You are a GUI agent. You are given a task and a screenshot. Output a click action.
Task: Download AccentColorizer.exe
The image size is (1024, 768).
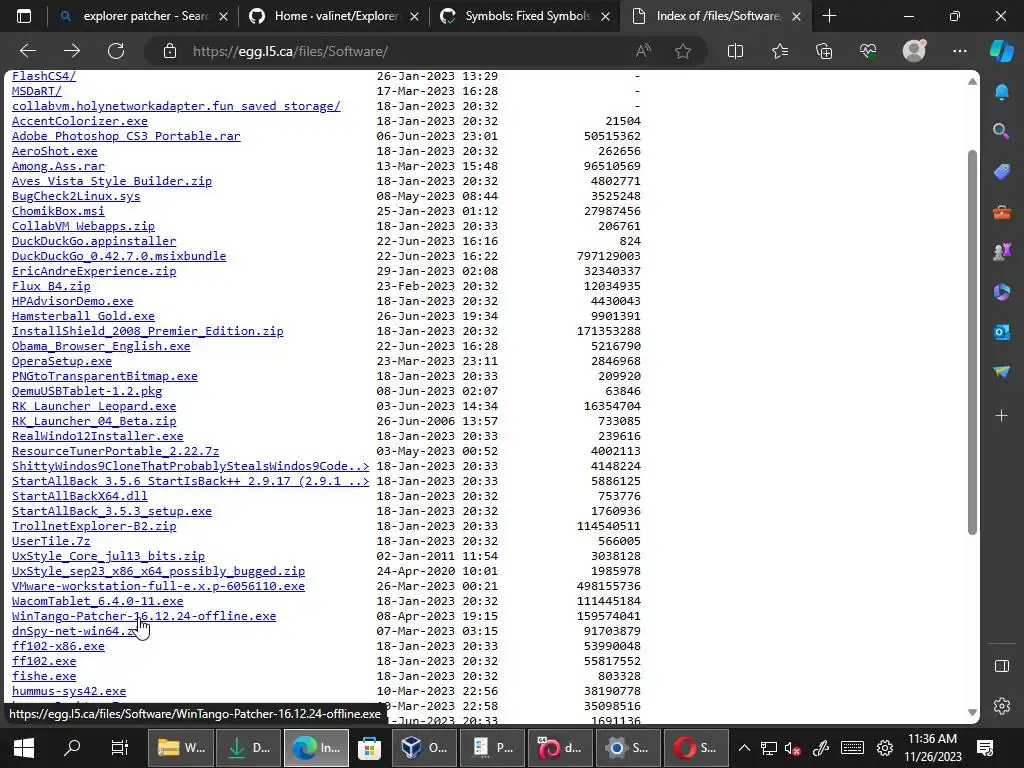(80, 121)
